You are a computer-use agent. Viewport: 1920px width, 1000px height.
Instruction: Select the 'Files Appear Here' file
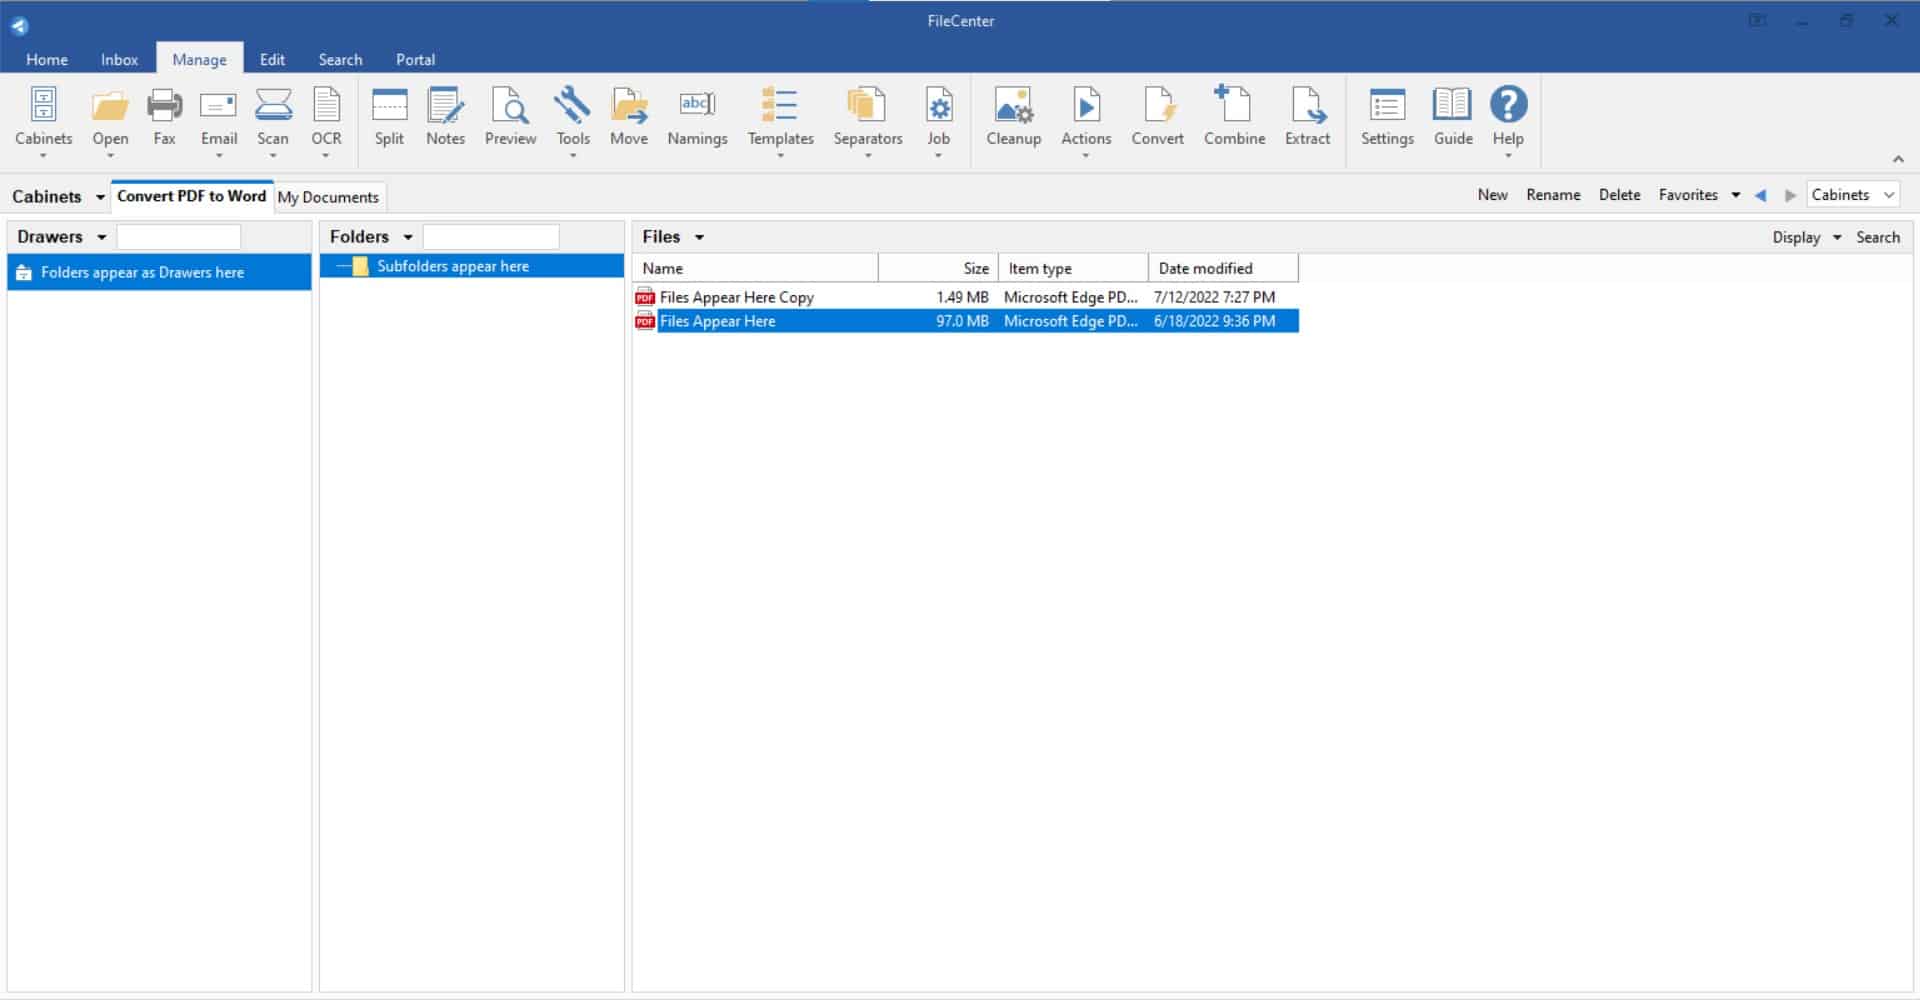[x=966, y=321]
